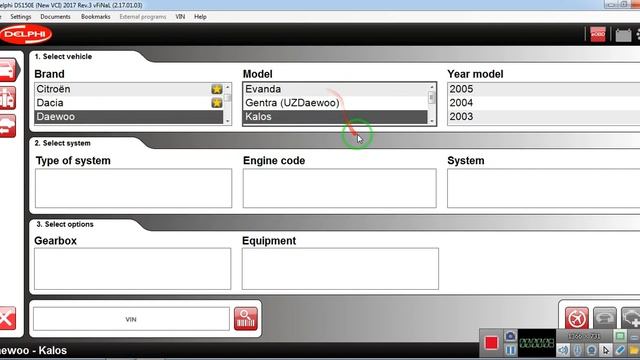Take a snapshot with recorder camera icon
Viewport: 640px width, 360px height.
510,336
